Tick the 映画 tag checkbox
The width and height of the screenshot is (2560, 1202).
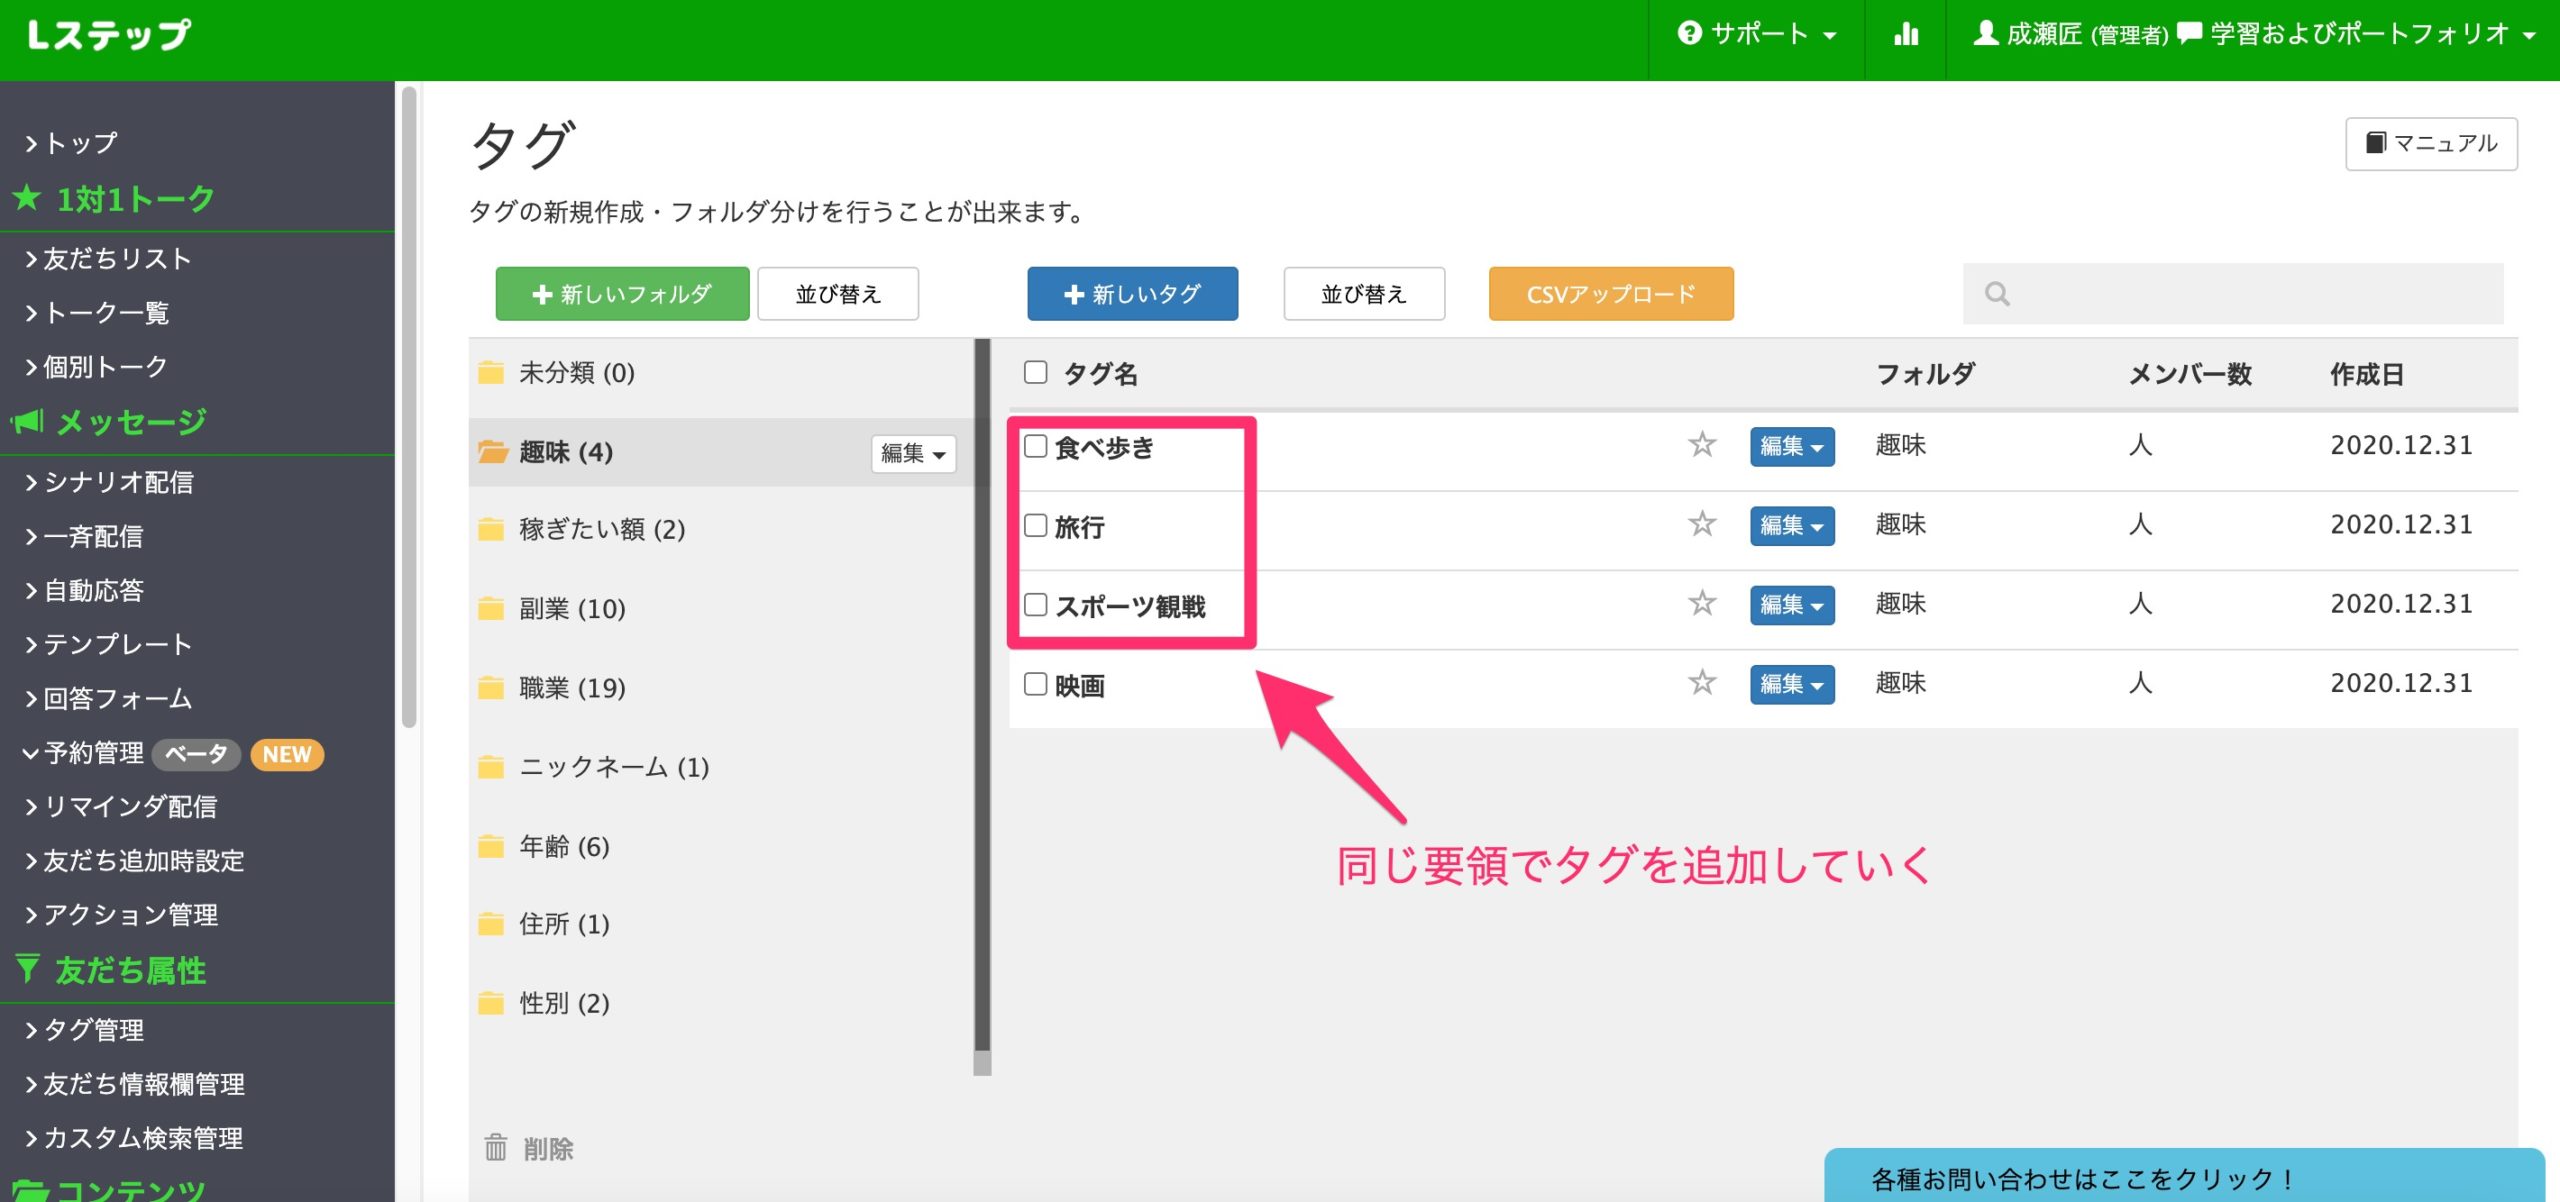[x=1036, y=684]
